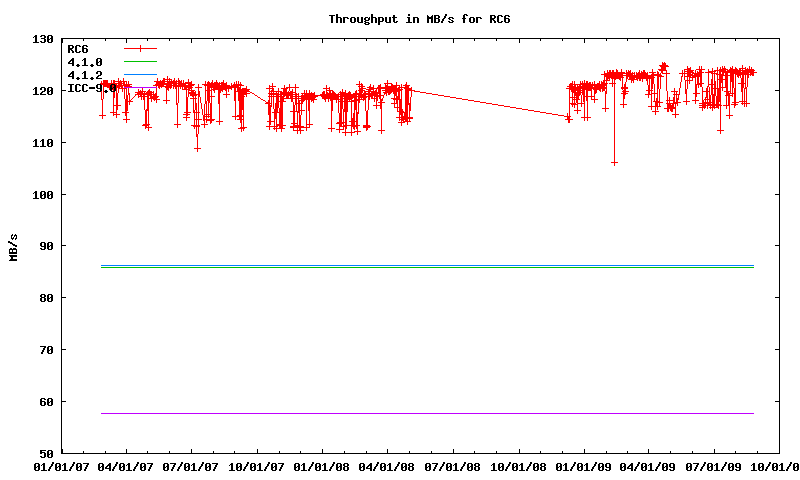Click the 2007 dip point near 109 MB/s
The width and height of the screenshot is (800, 480).
tap(197, 148)
